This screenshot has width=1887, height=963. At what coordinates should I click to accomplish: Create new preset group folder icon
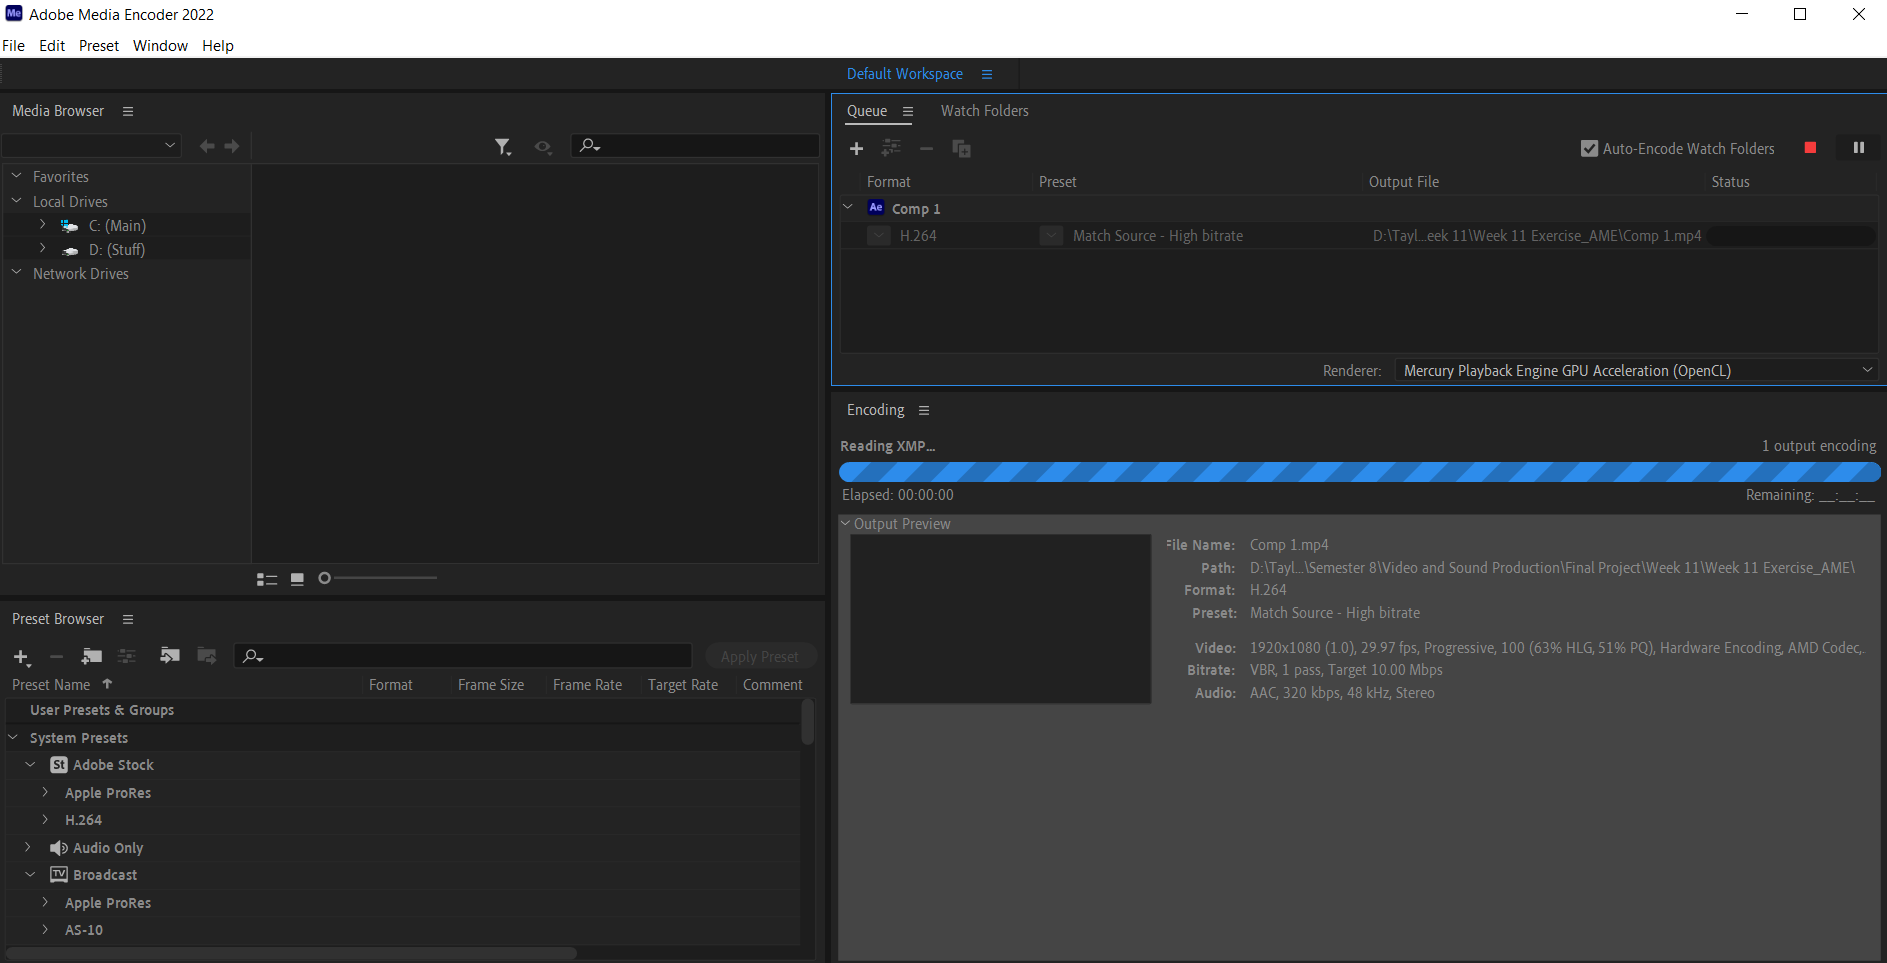coord(92,656)
